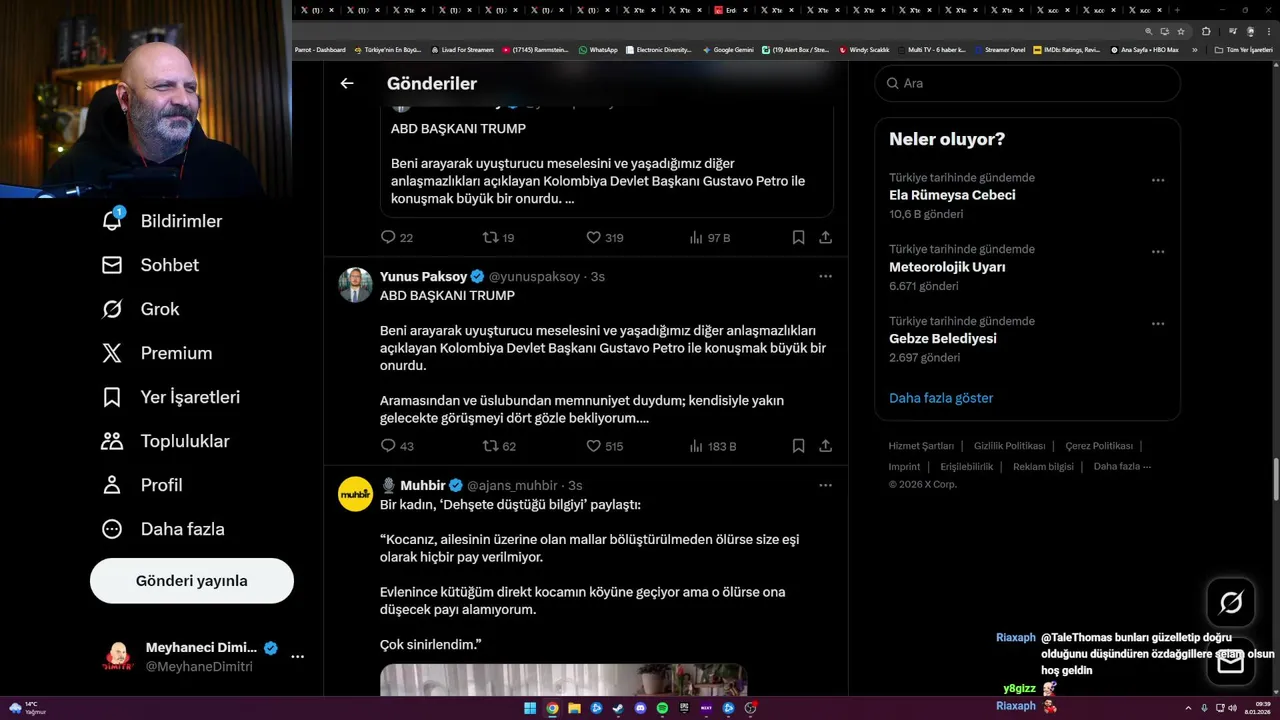The width and height of the screenshot is (1280, 720).
Task: Open WhatsApp bookmark in bookmarks bar
Action: tap(597, 50)
